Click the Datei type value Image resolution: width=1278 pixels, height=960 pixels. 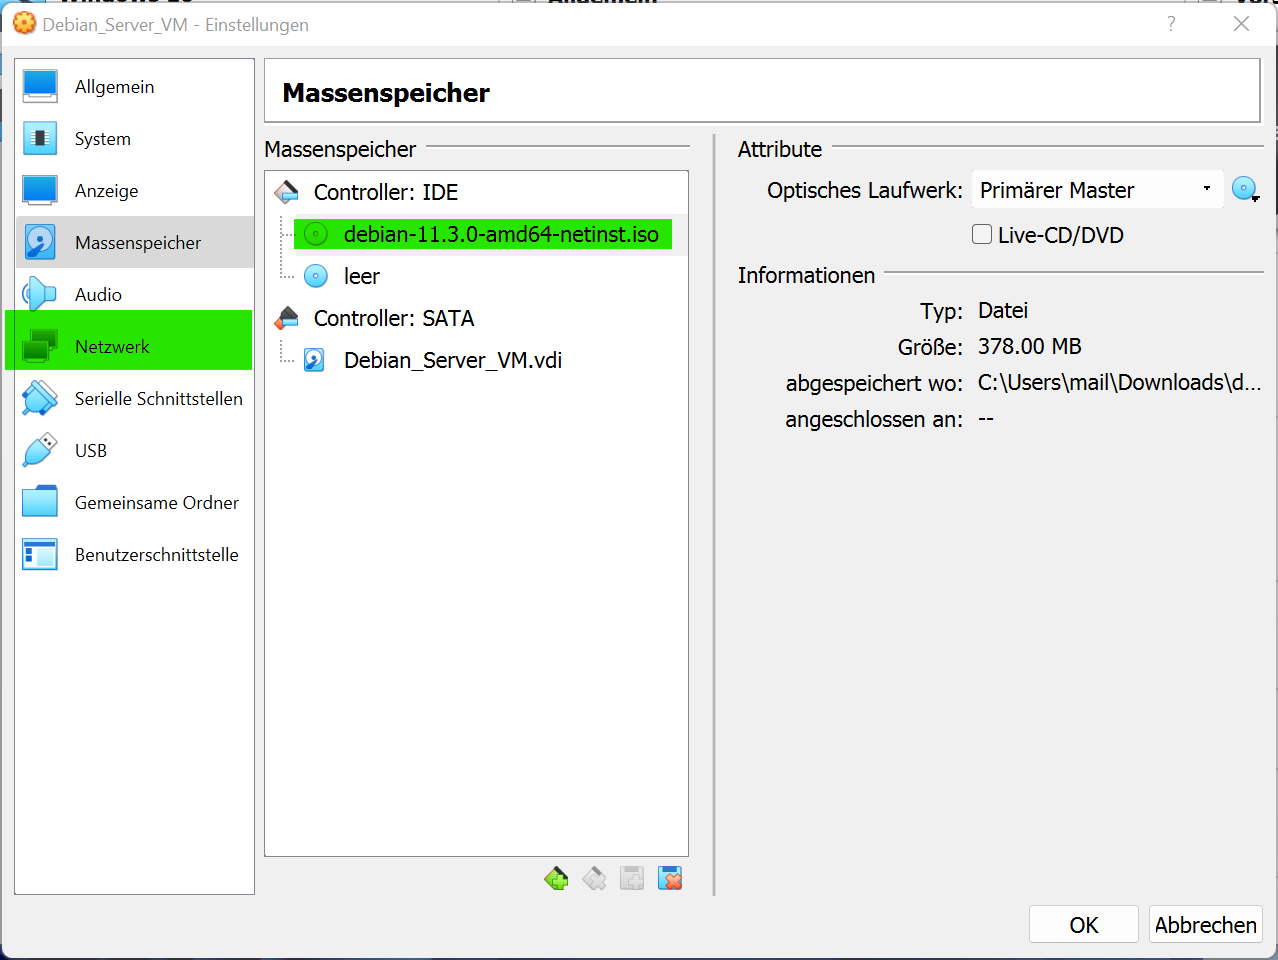click(x=1003, y=310)
